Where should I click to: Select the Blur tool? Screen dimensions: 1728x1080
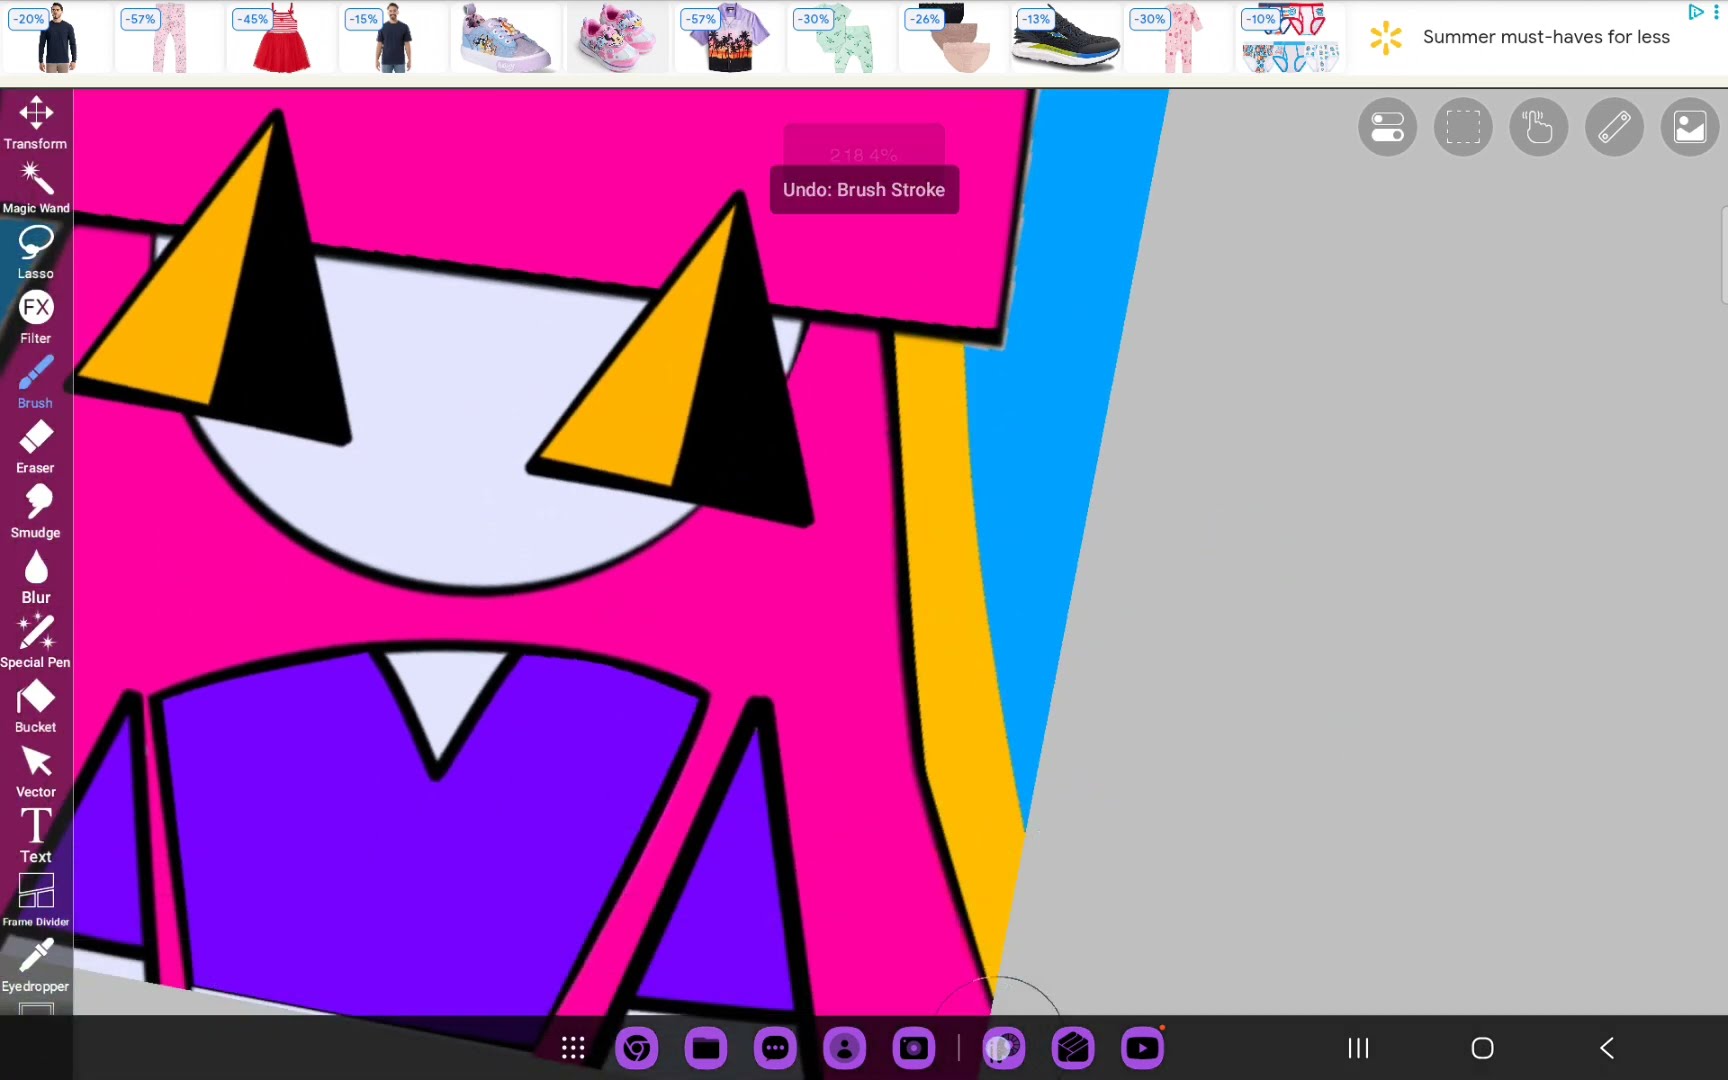36,577
